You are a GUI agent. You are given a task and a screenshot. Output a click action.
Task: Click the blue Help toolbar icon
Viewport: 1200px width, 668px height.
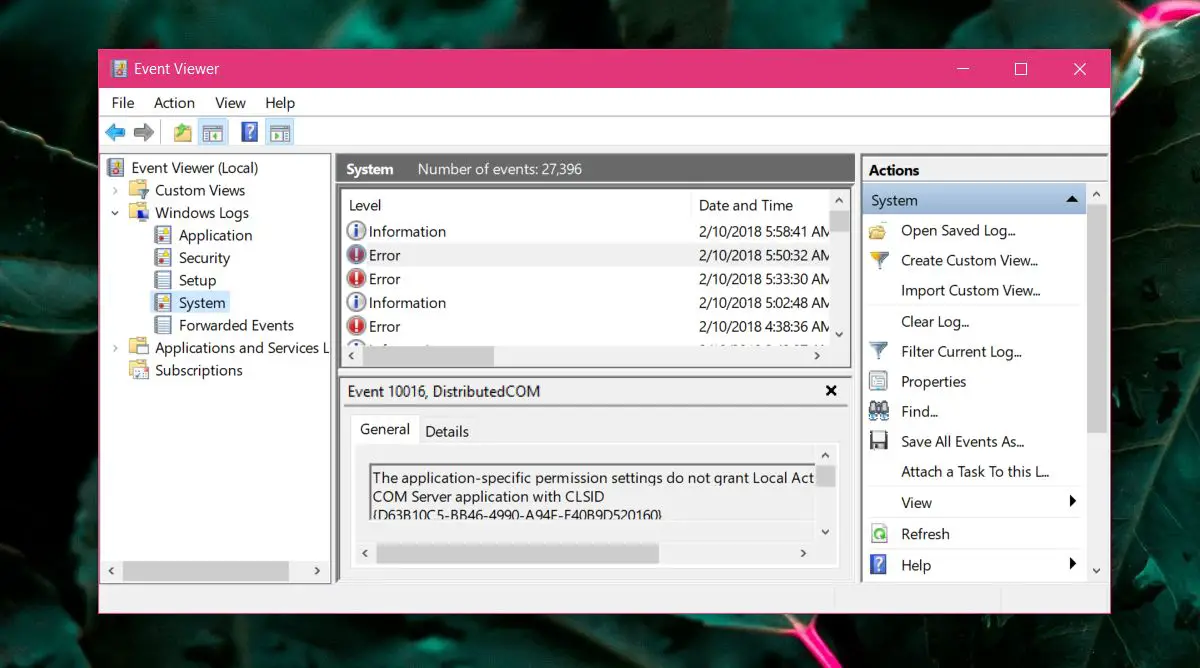(250, 132)
